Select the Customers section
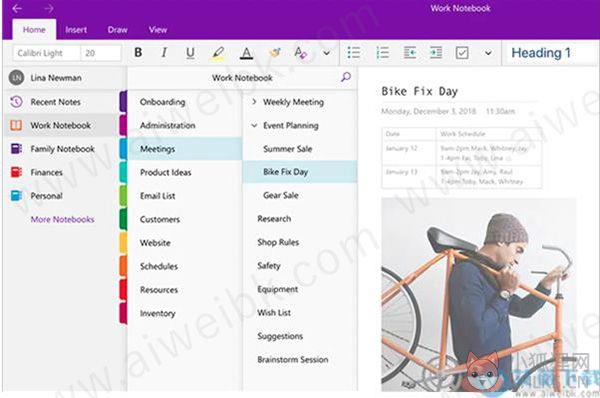600x398 pixels. pos(185,219)
